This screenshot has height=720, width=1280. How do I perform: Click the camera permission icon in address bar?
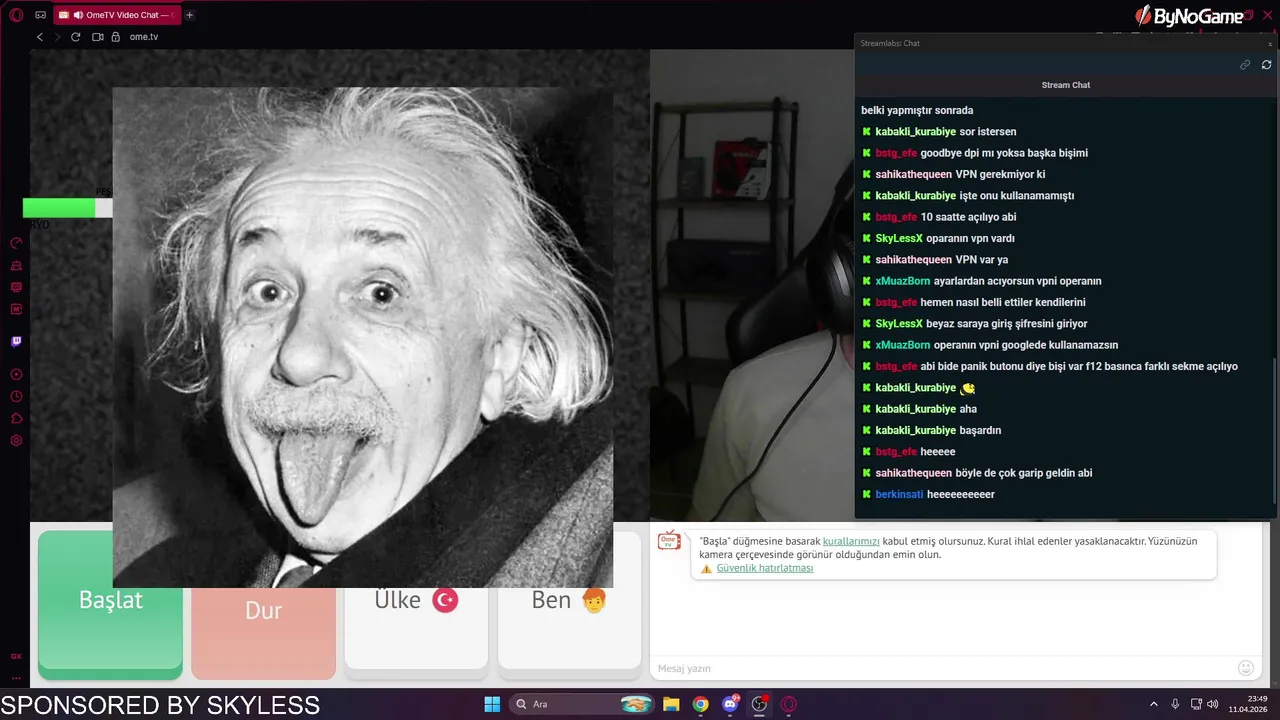(98, 37)
